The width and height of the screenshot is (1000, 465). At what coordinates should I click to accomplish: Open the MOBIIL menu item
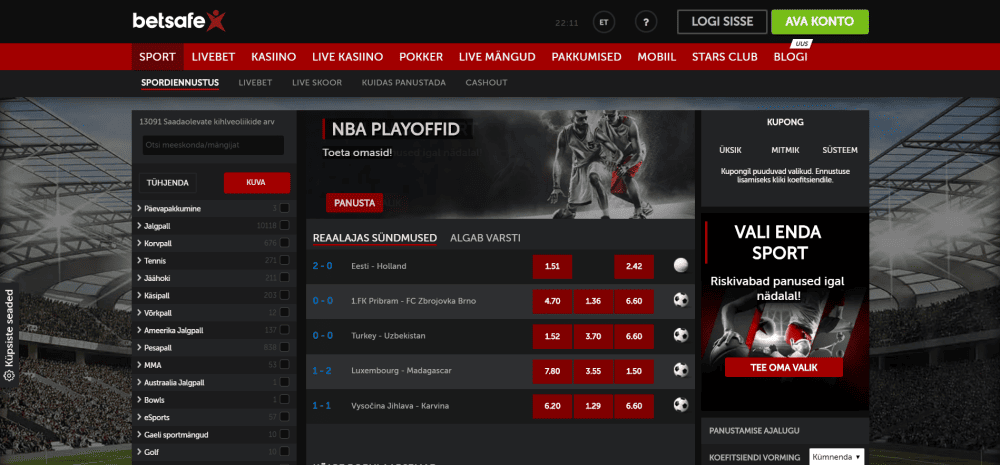pyautogui.click(x=656, y=57)
